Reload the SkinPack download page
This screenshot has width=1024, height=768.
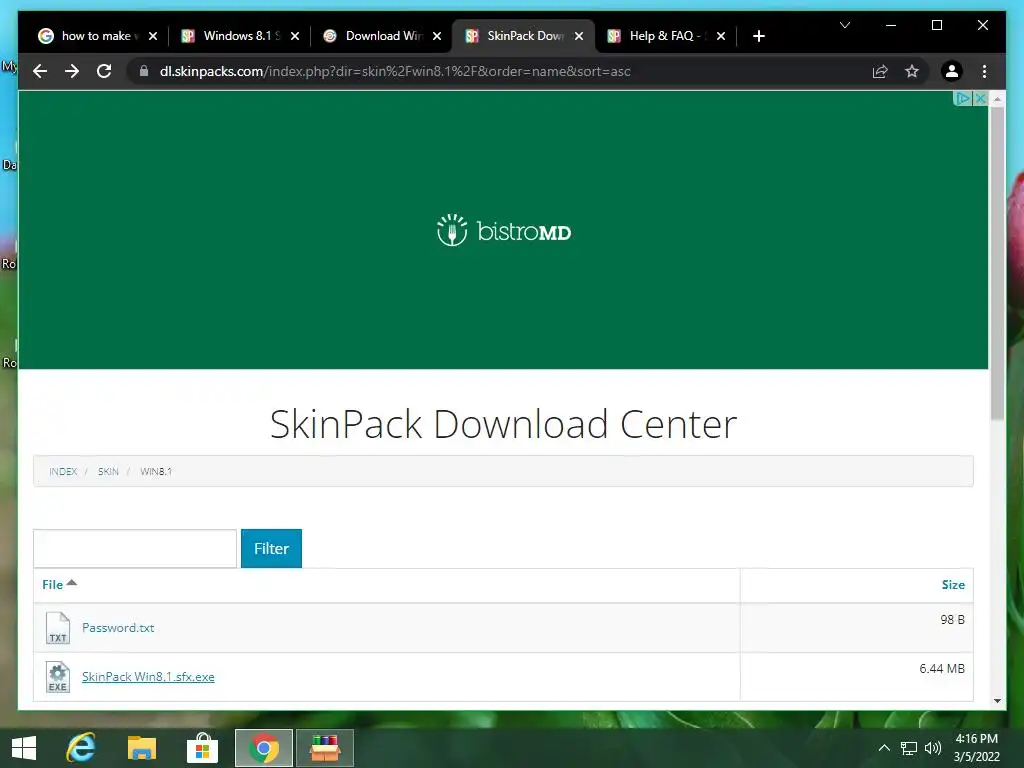pos(104,71)
